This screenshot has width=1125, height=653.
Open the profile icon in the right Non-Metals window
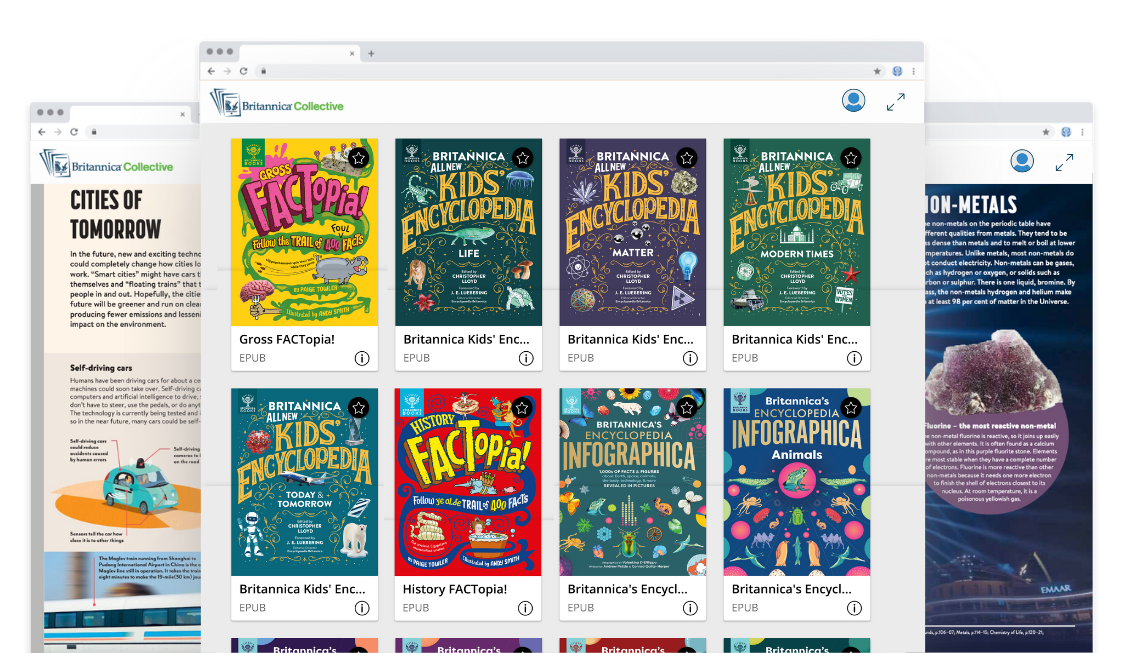tap(1022, 161)
